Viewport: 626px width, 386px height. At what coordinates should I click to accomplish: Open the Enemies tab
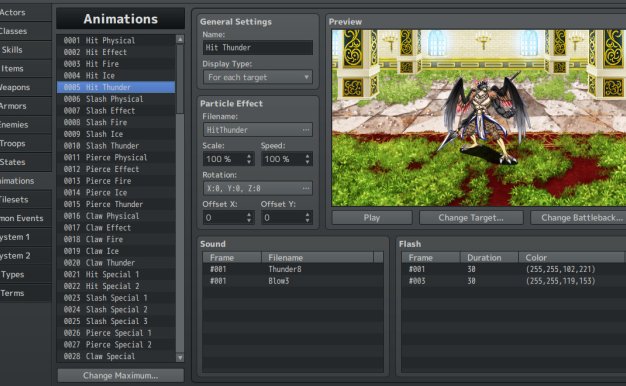(25, 125)
